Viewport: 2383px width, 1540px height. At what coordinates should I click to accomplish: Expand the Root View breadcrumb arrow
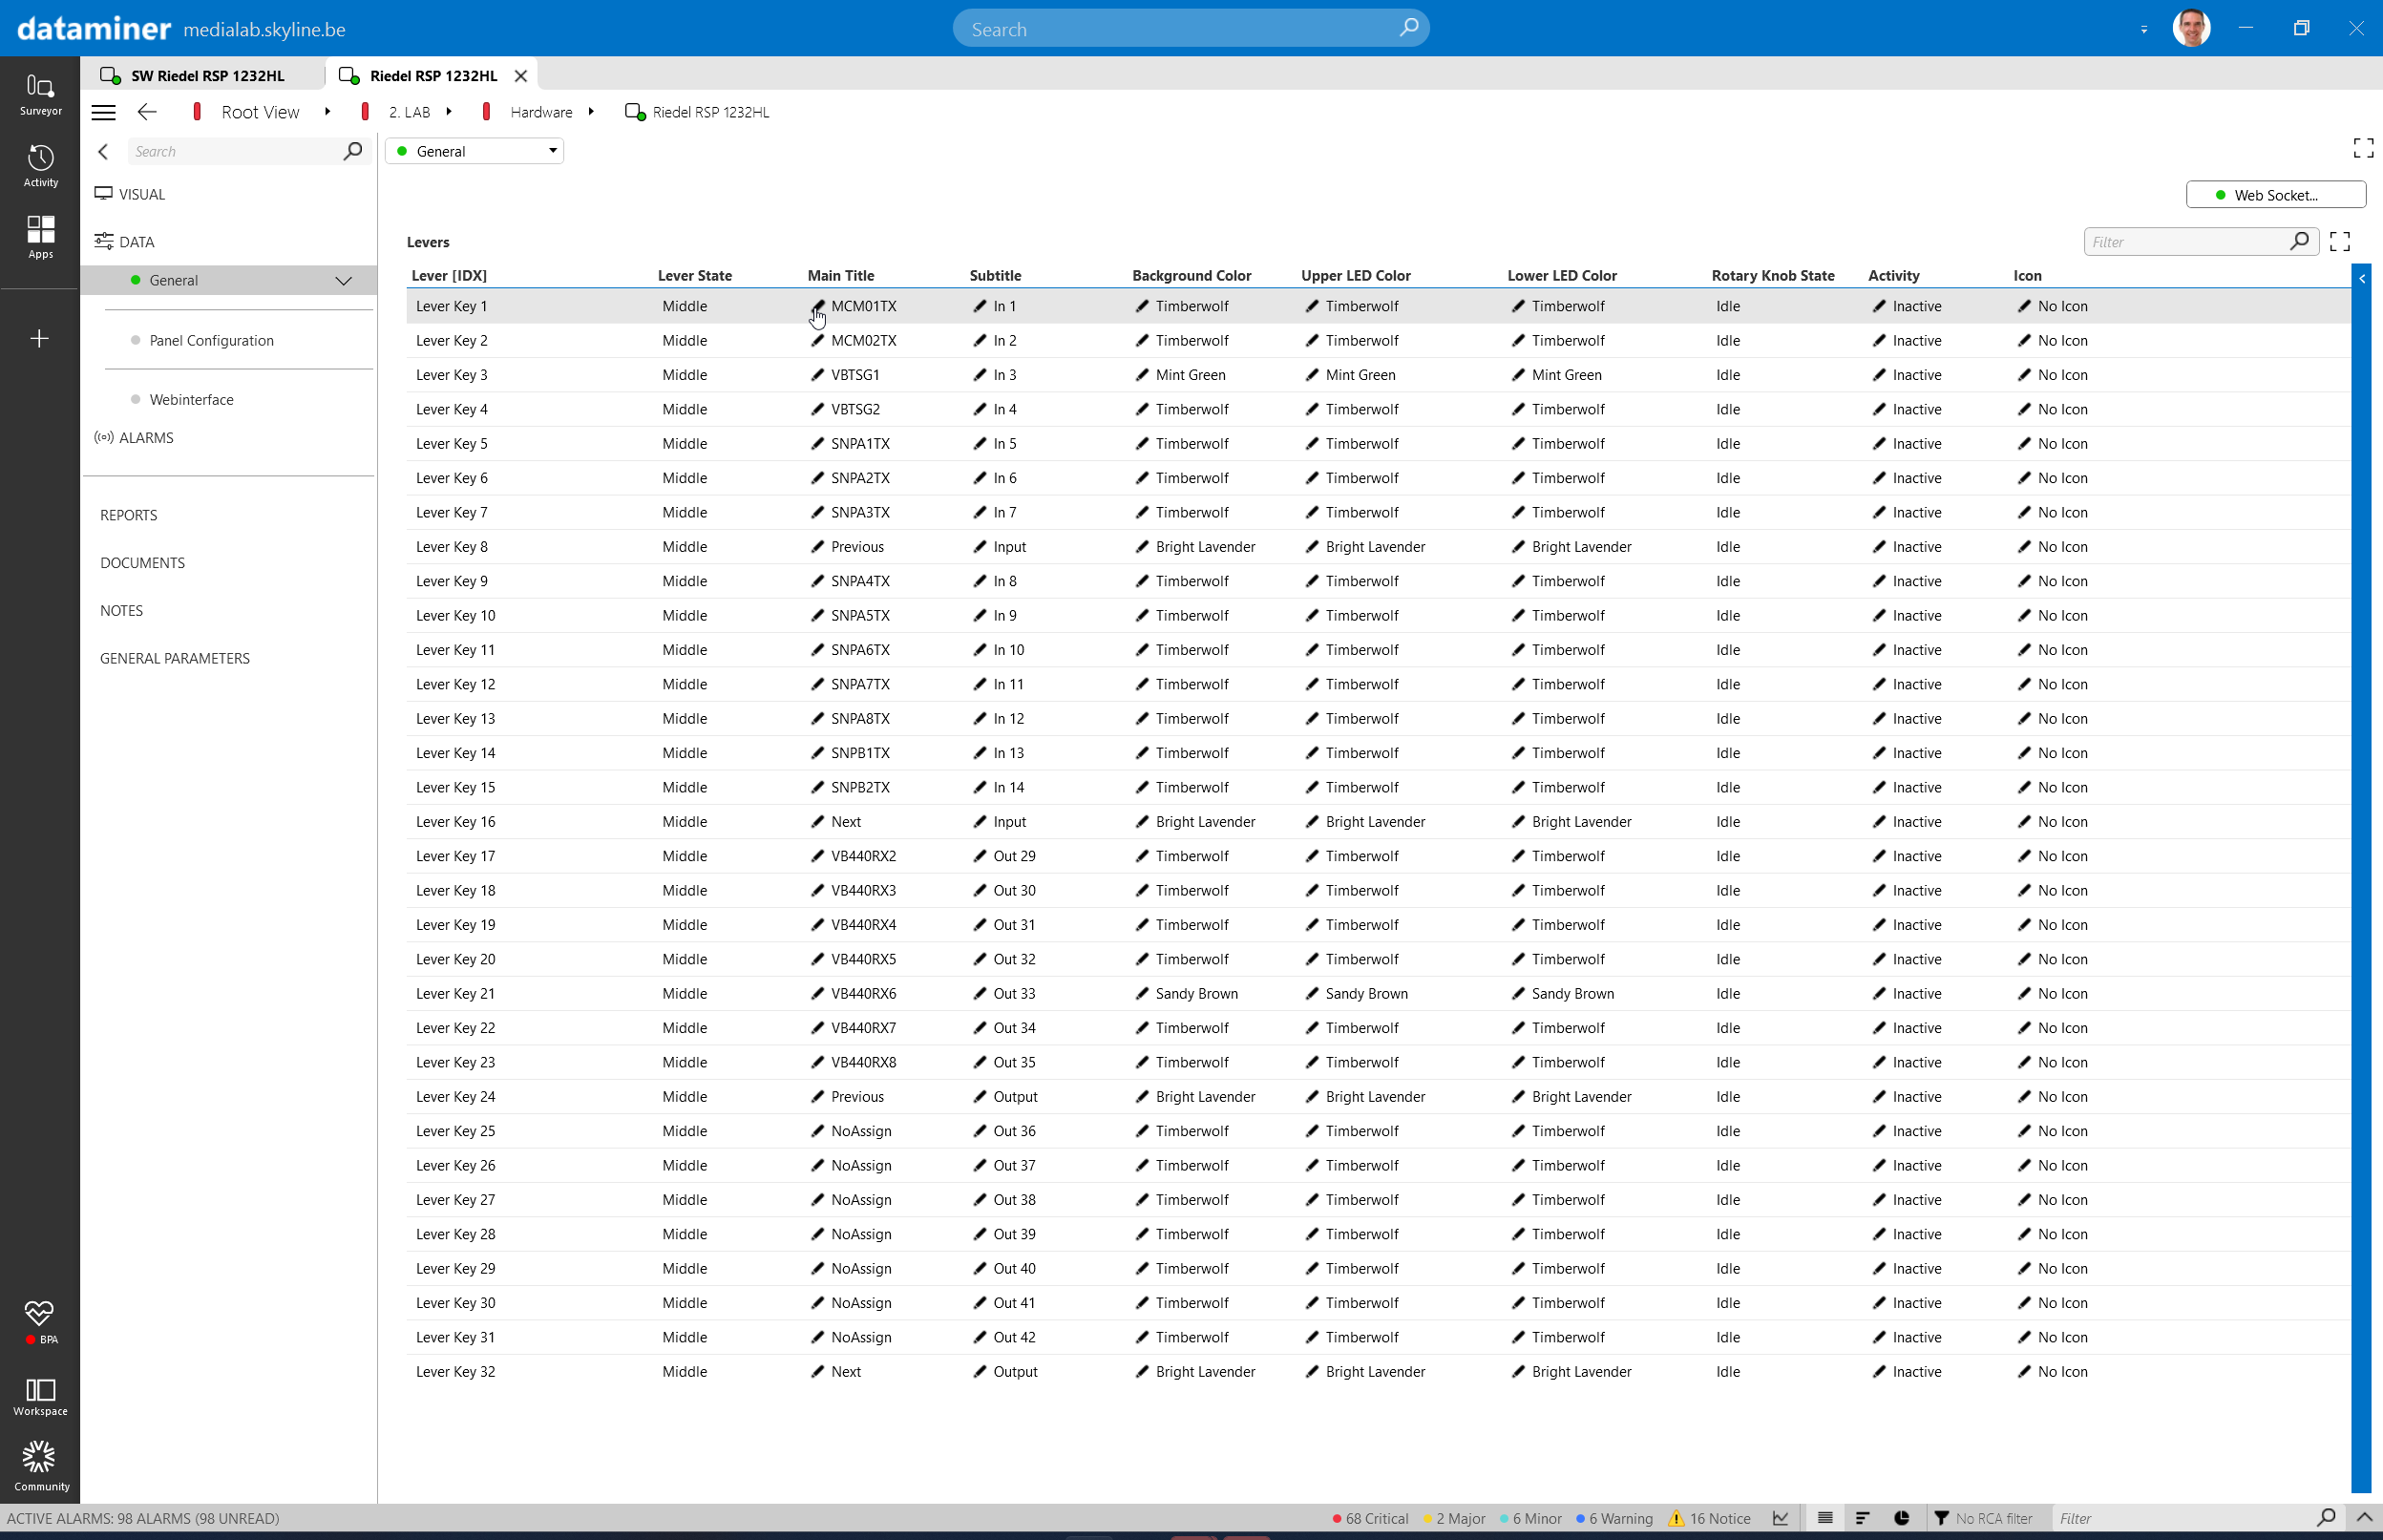click(x=327, y=112)
